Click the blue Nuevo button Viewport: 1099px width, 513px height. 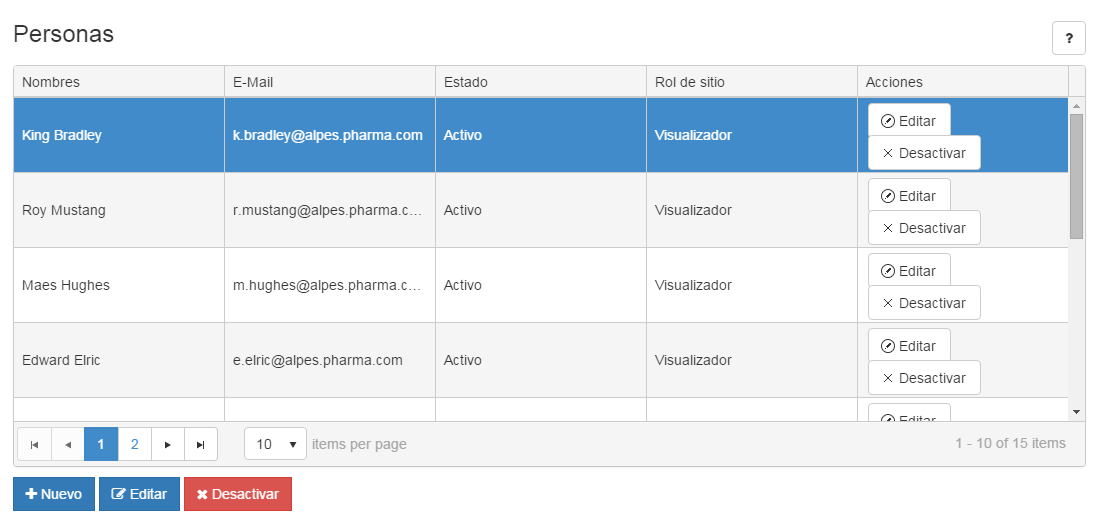[54, 494]
